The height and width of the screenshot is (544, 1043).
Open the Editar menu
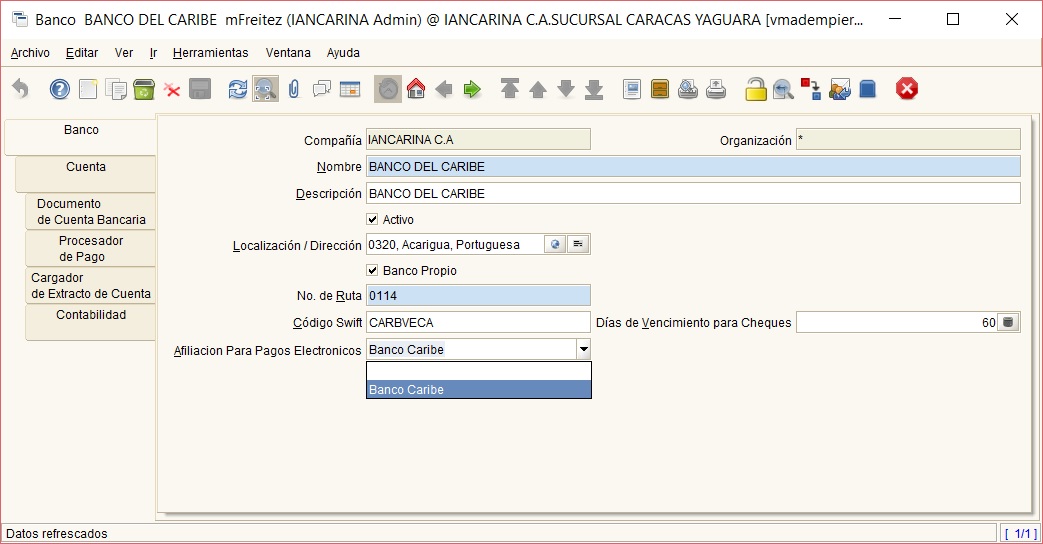[x=82, y=53]
